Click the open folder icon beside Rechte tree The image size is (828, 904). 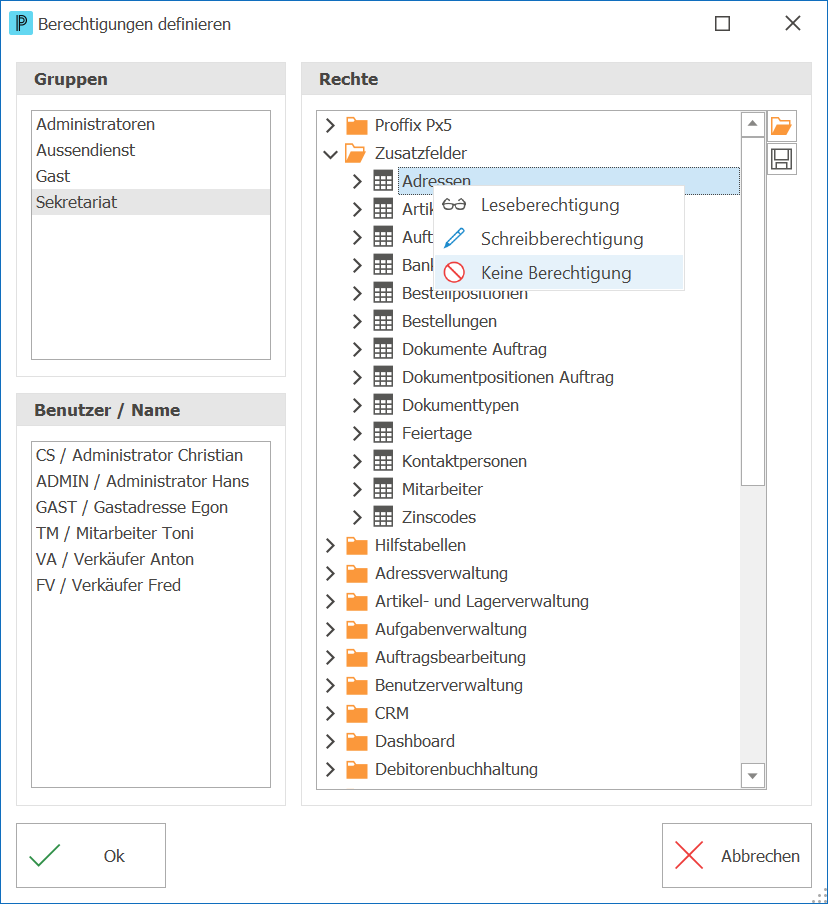coord(781,126)
